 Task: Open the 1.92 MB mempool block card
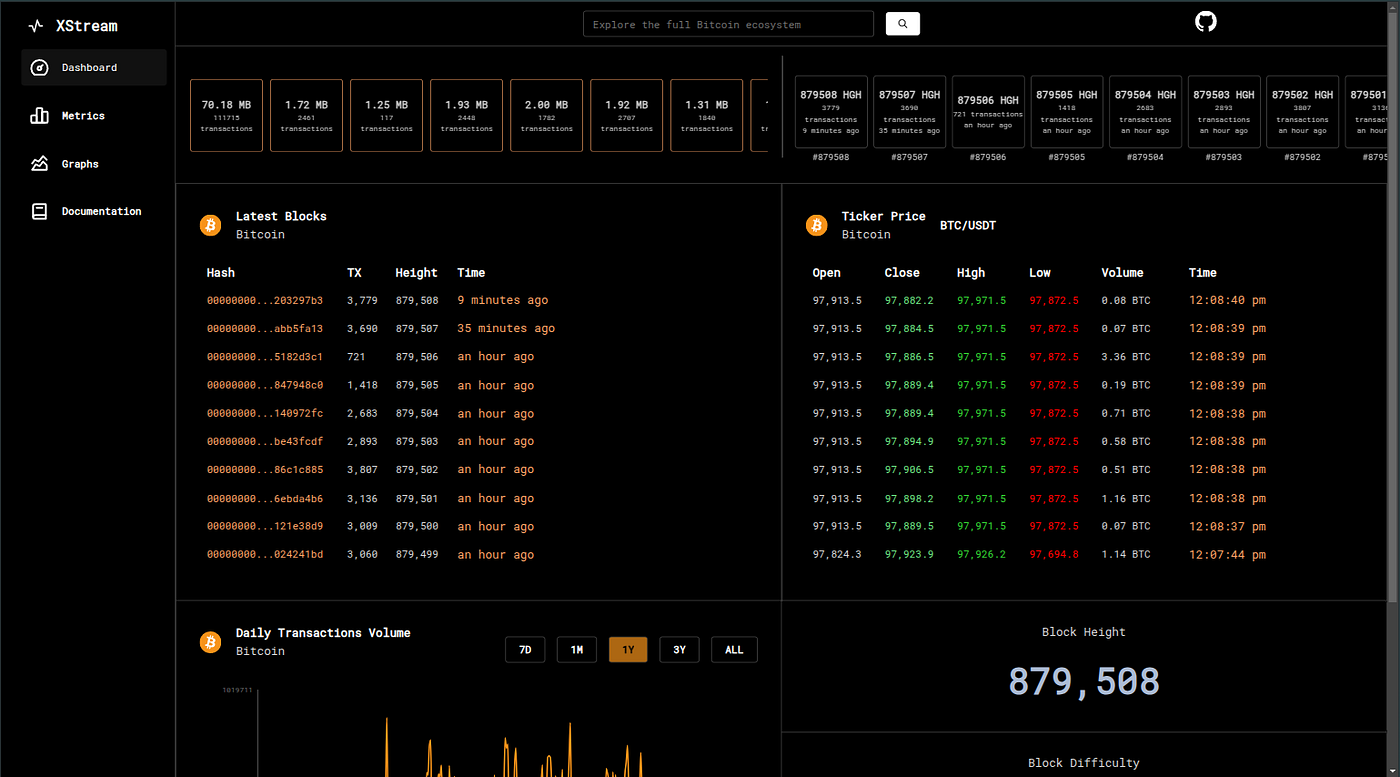(x=627, y=116)
